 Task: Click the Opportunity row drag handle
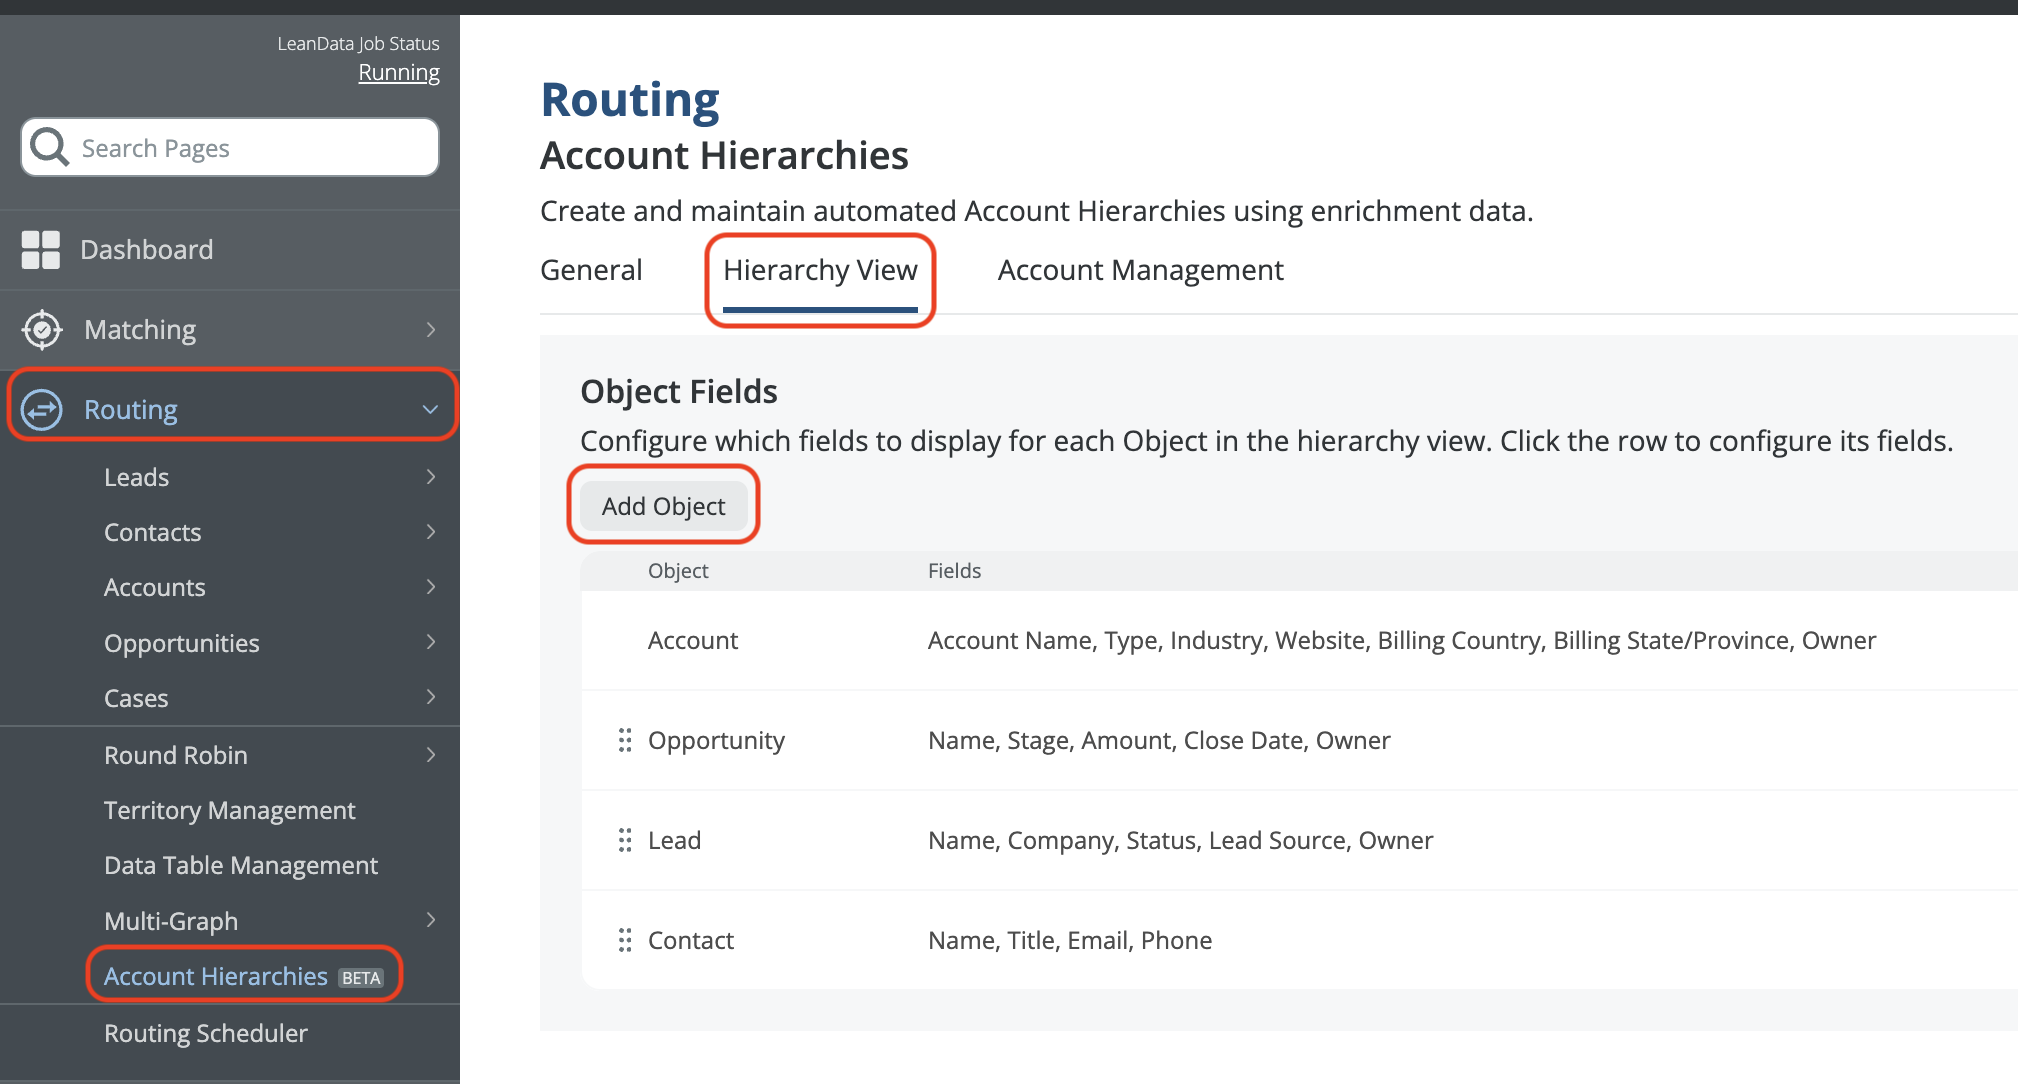click(x=625, y=740)
